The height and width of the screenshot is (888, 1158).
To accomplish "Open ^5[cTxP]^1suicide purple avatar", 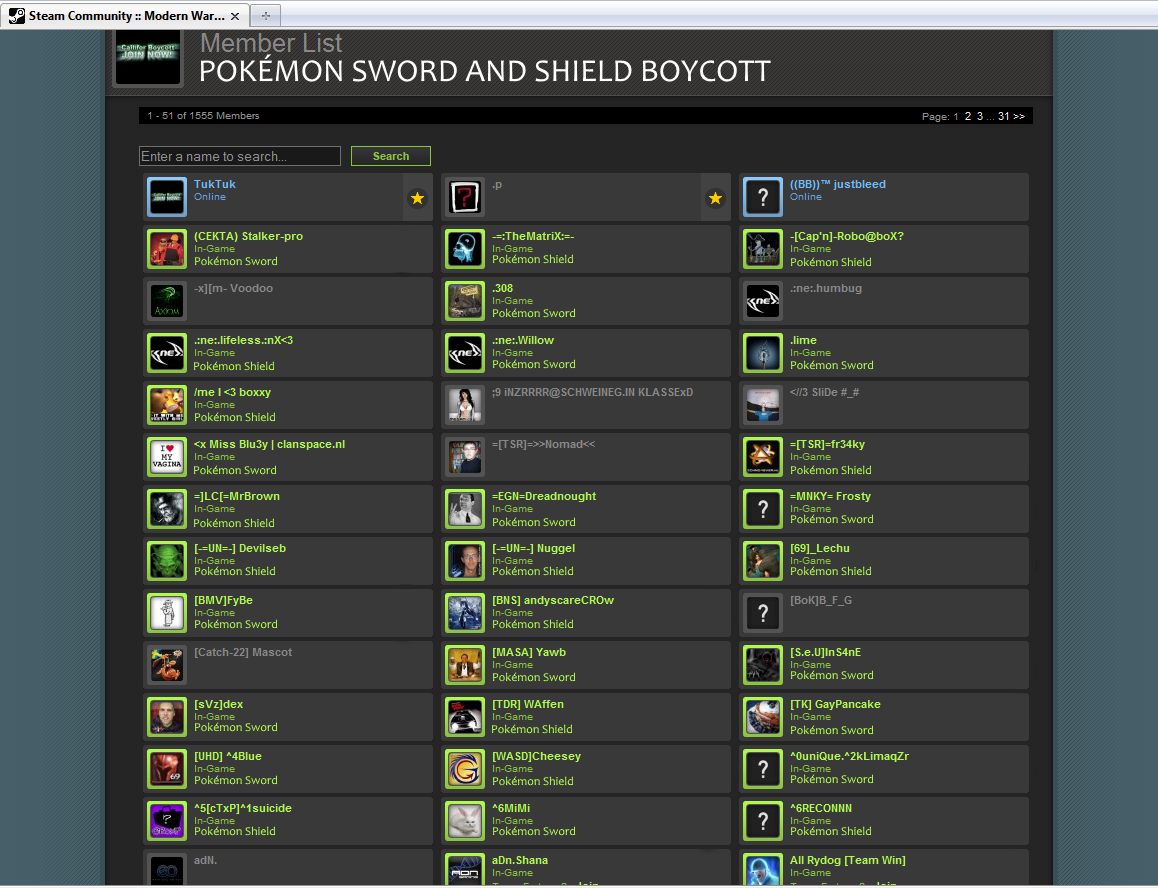I will (167, 821).
